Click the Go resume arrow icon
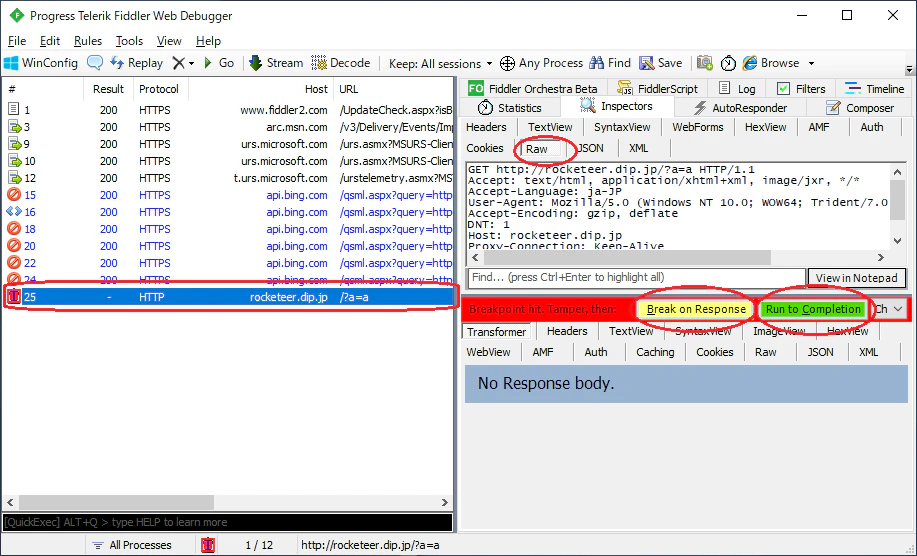 (208, 63)
